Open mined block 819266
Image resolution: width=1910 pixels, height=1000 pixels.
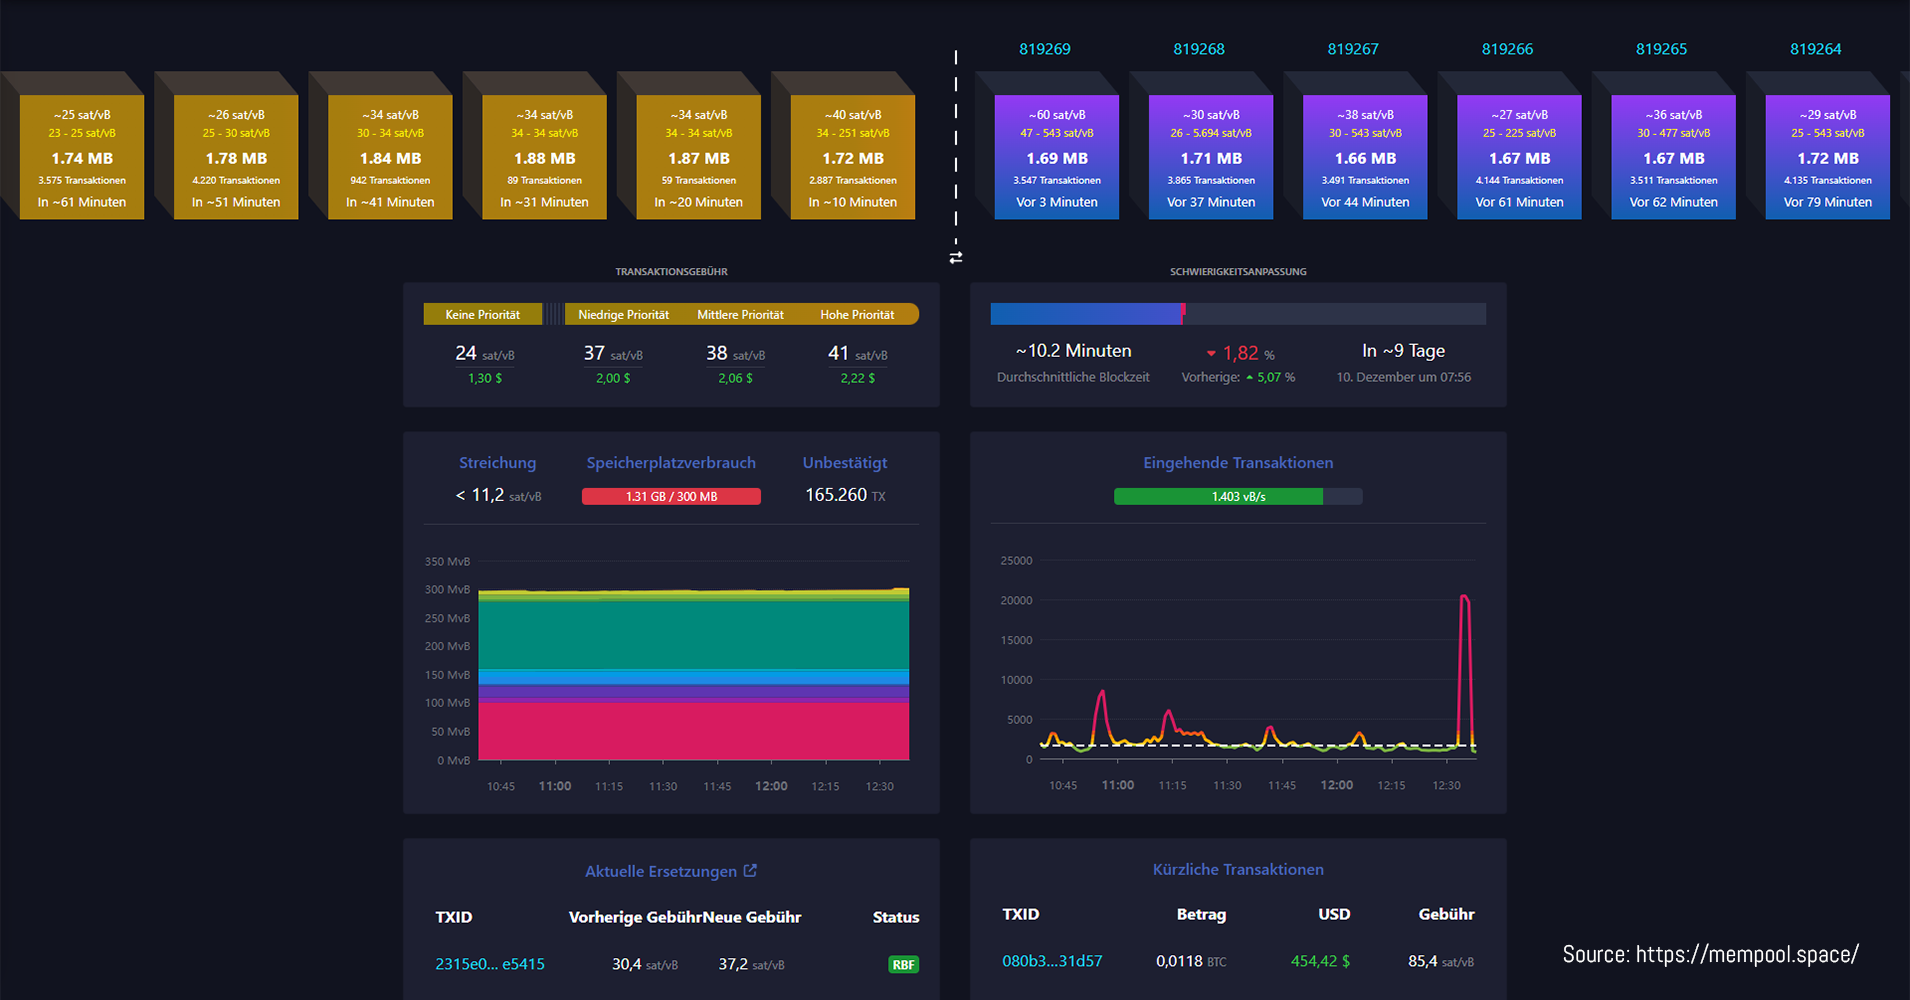pos(1519,157)
